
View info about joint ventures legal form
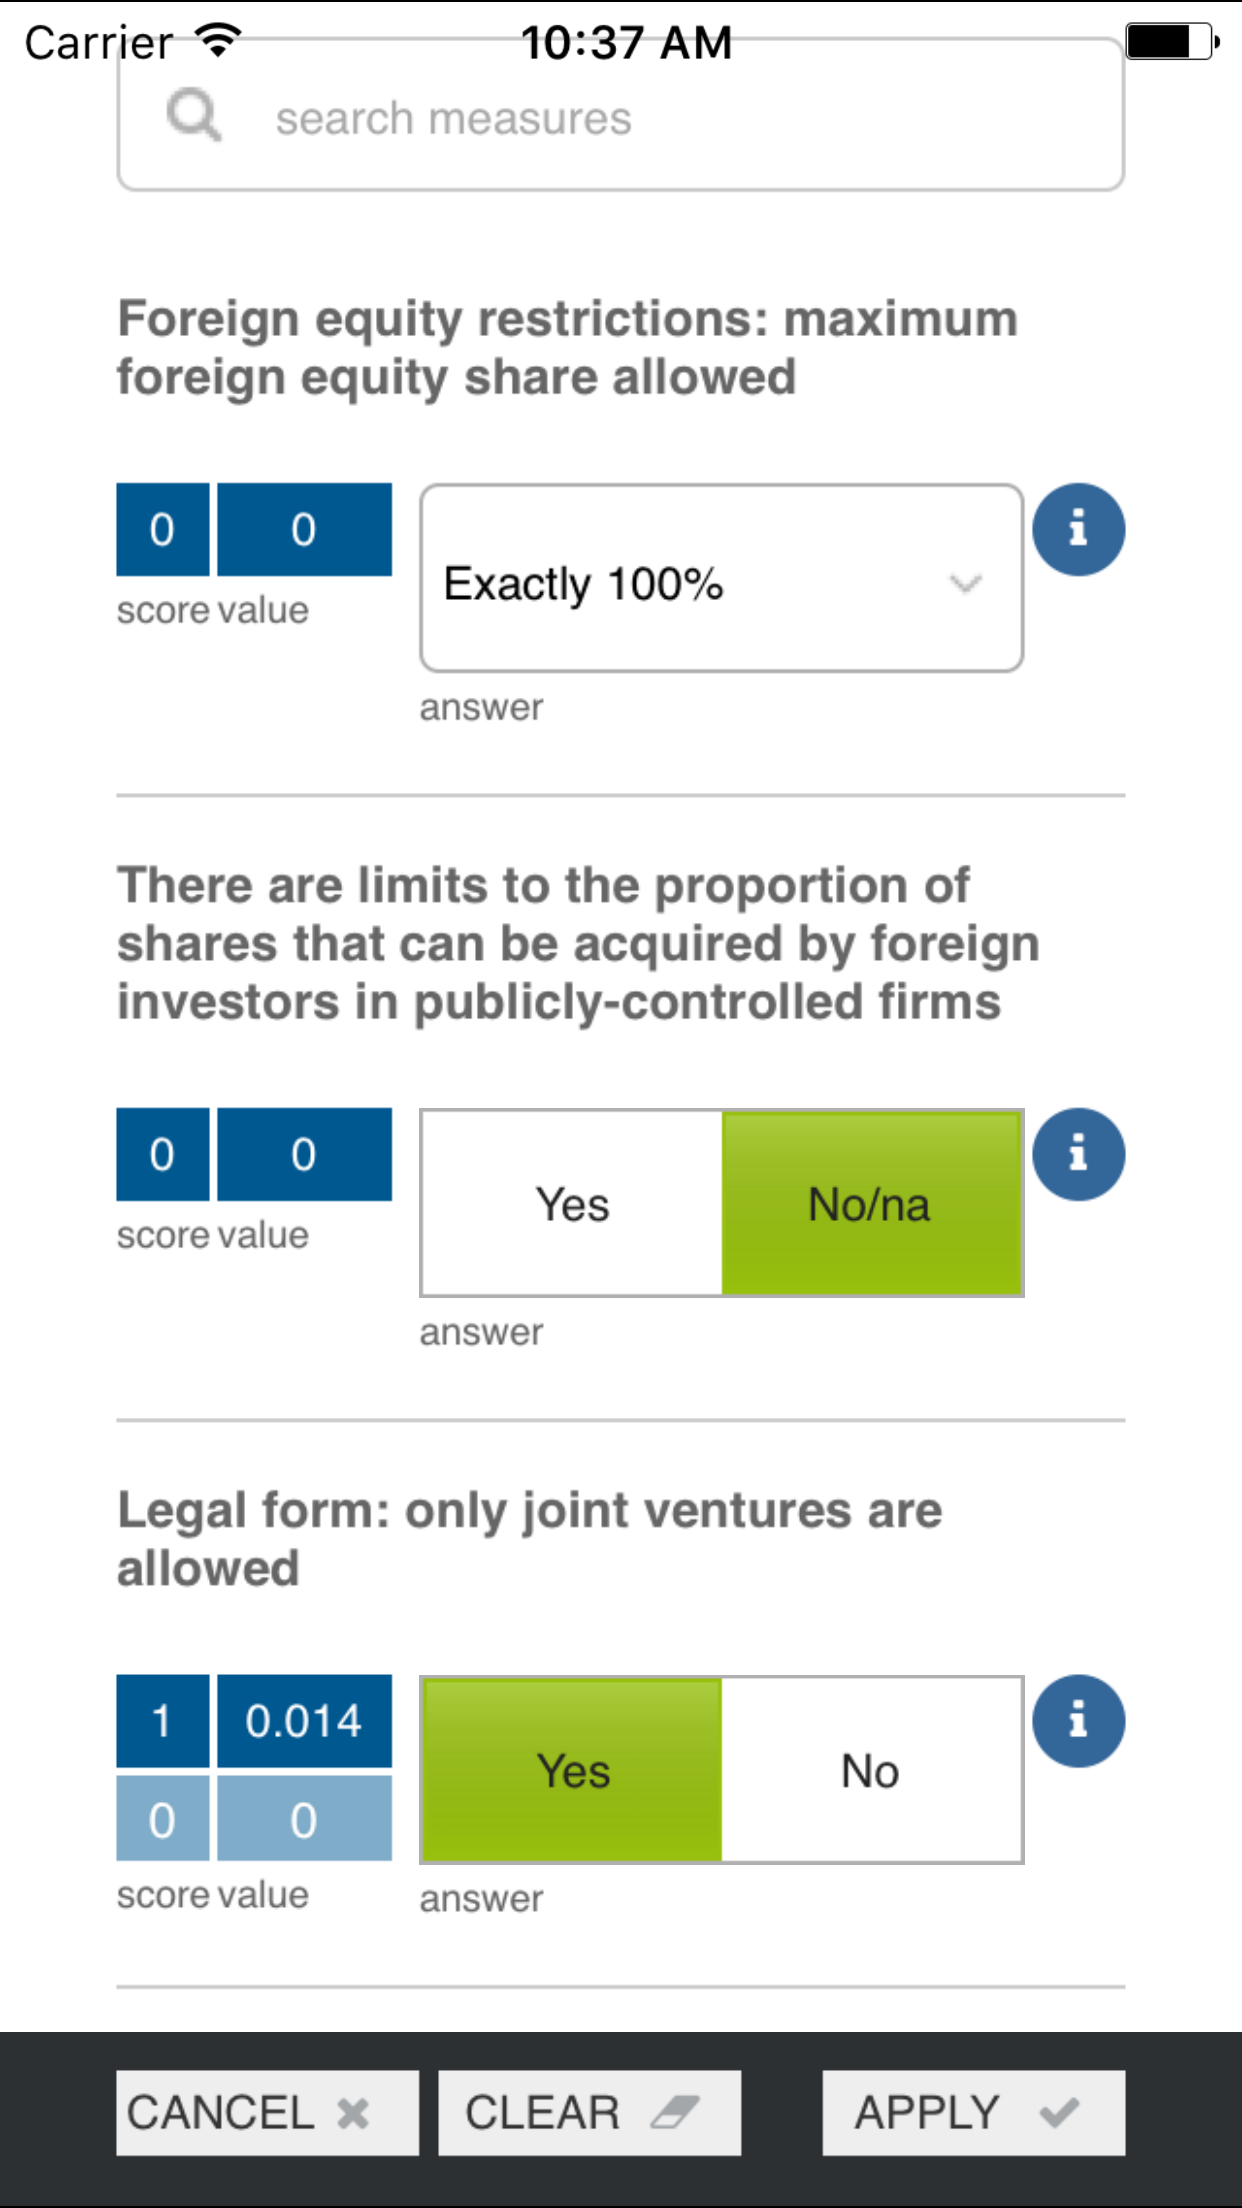click(1078, 1721)
